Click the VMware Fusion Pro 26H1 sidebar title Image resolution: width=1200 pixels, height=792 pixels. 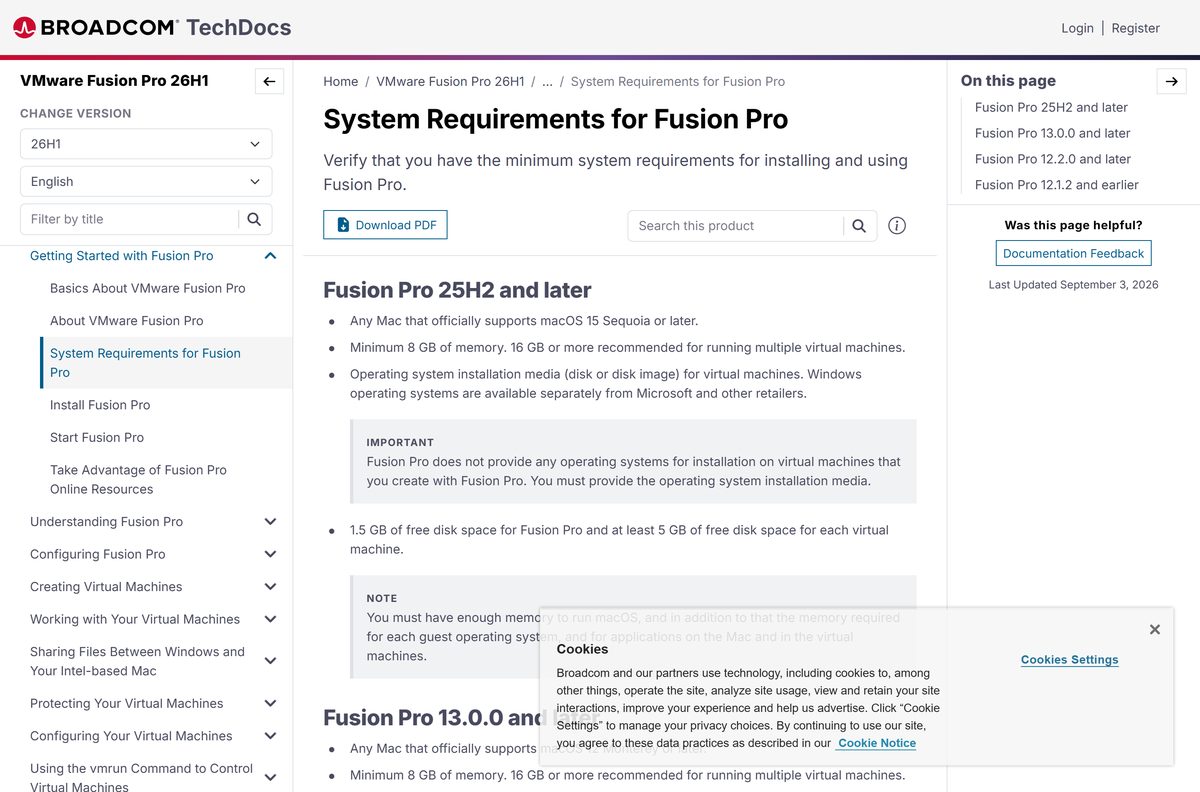pos(114,81)
